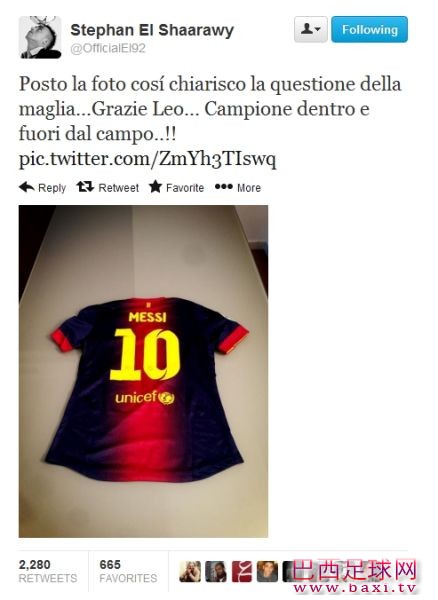Open the More options ellipsis

point(223,187)
